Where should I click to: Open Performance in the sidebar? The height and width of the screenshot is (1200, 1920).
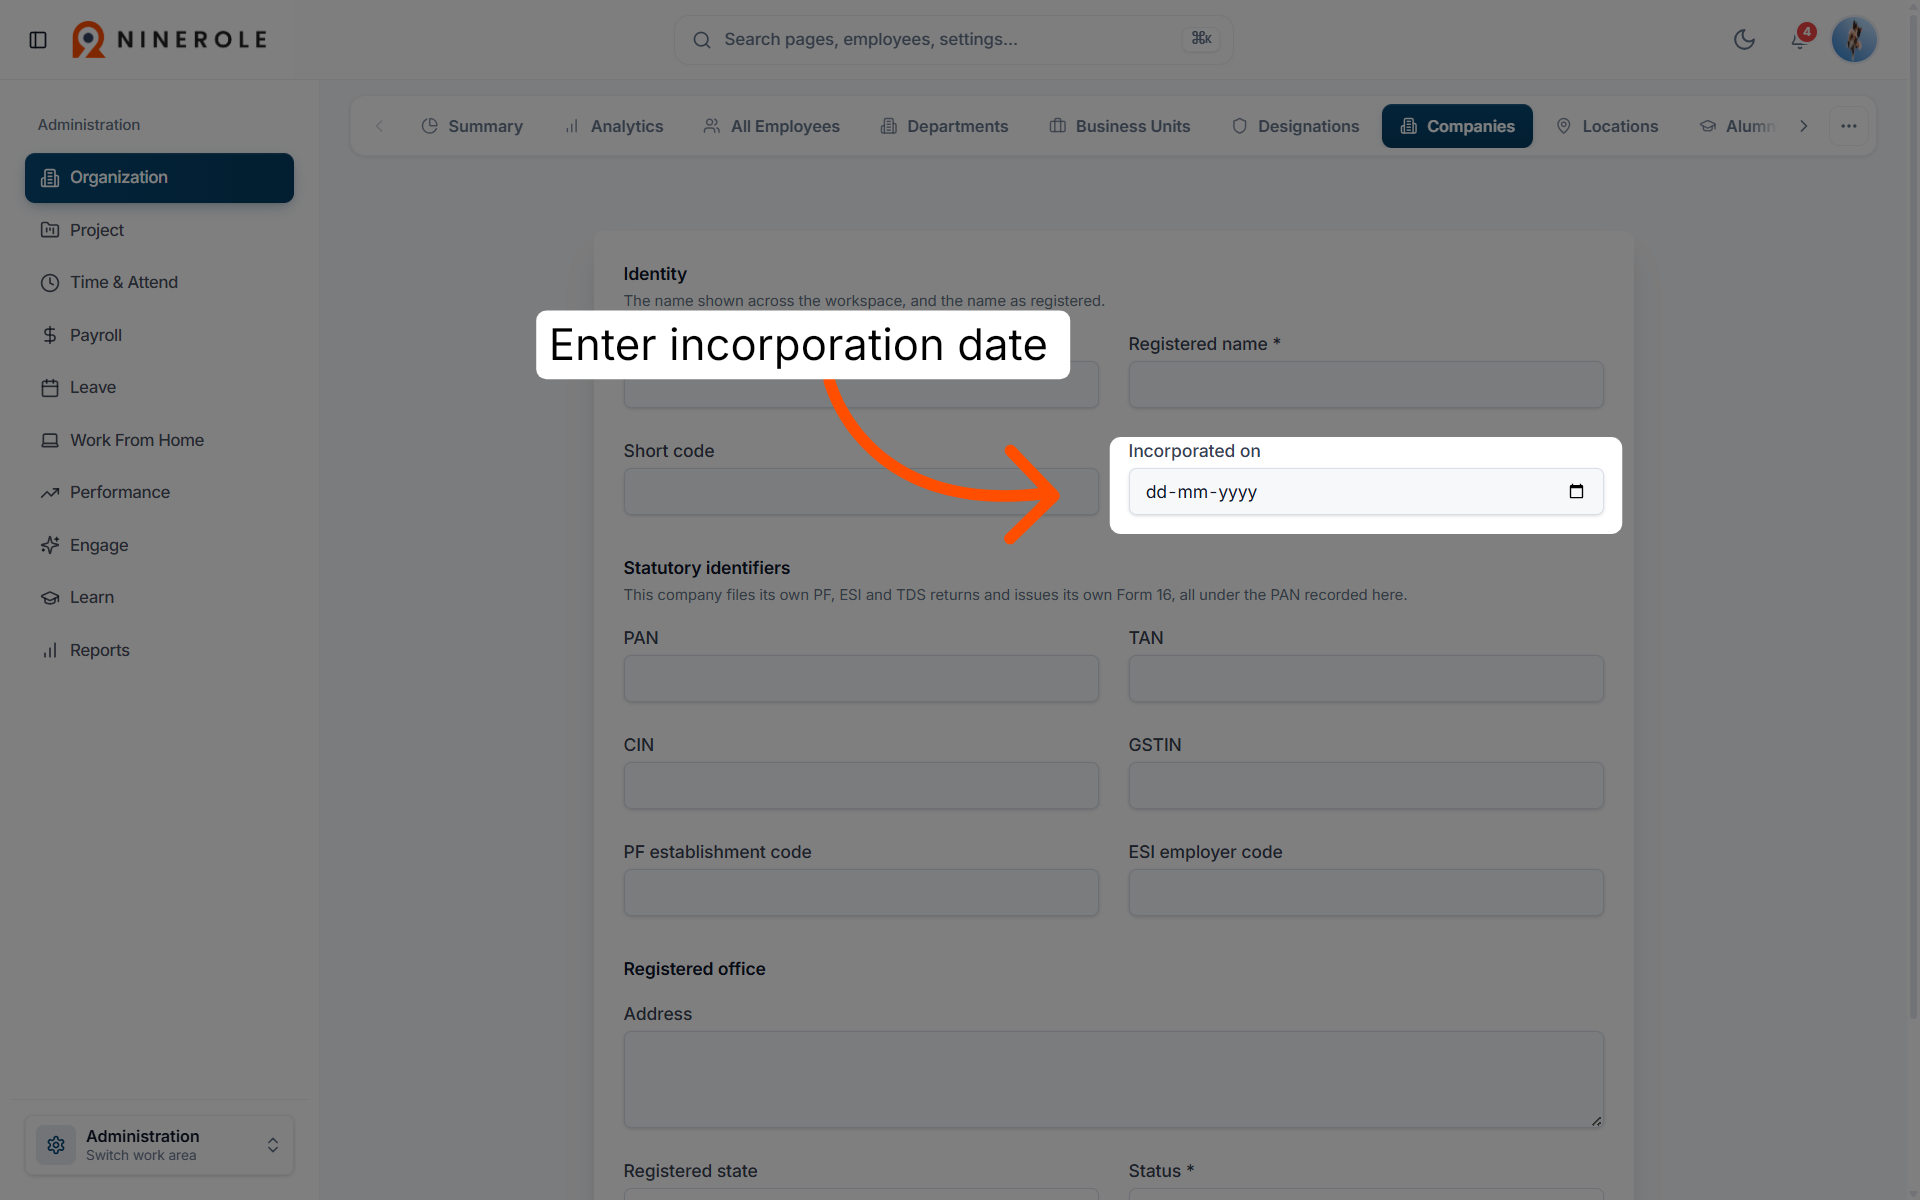(x=160, y=492)
